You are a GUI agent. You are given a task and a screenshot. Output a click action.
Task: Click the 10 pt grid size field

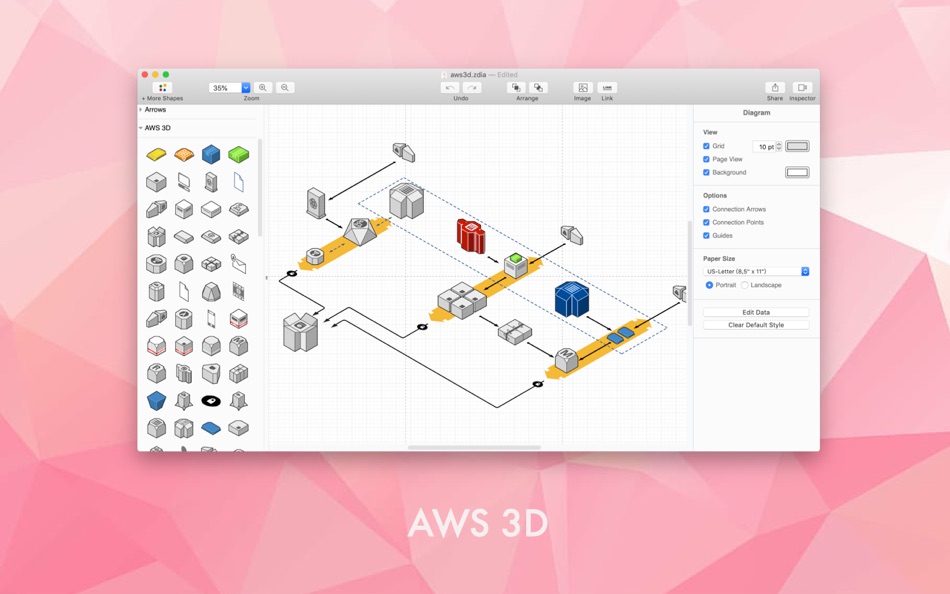(x=764, y=147)
